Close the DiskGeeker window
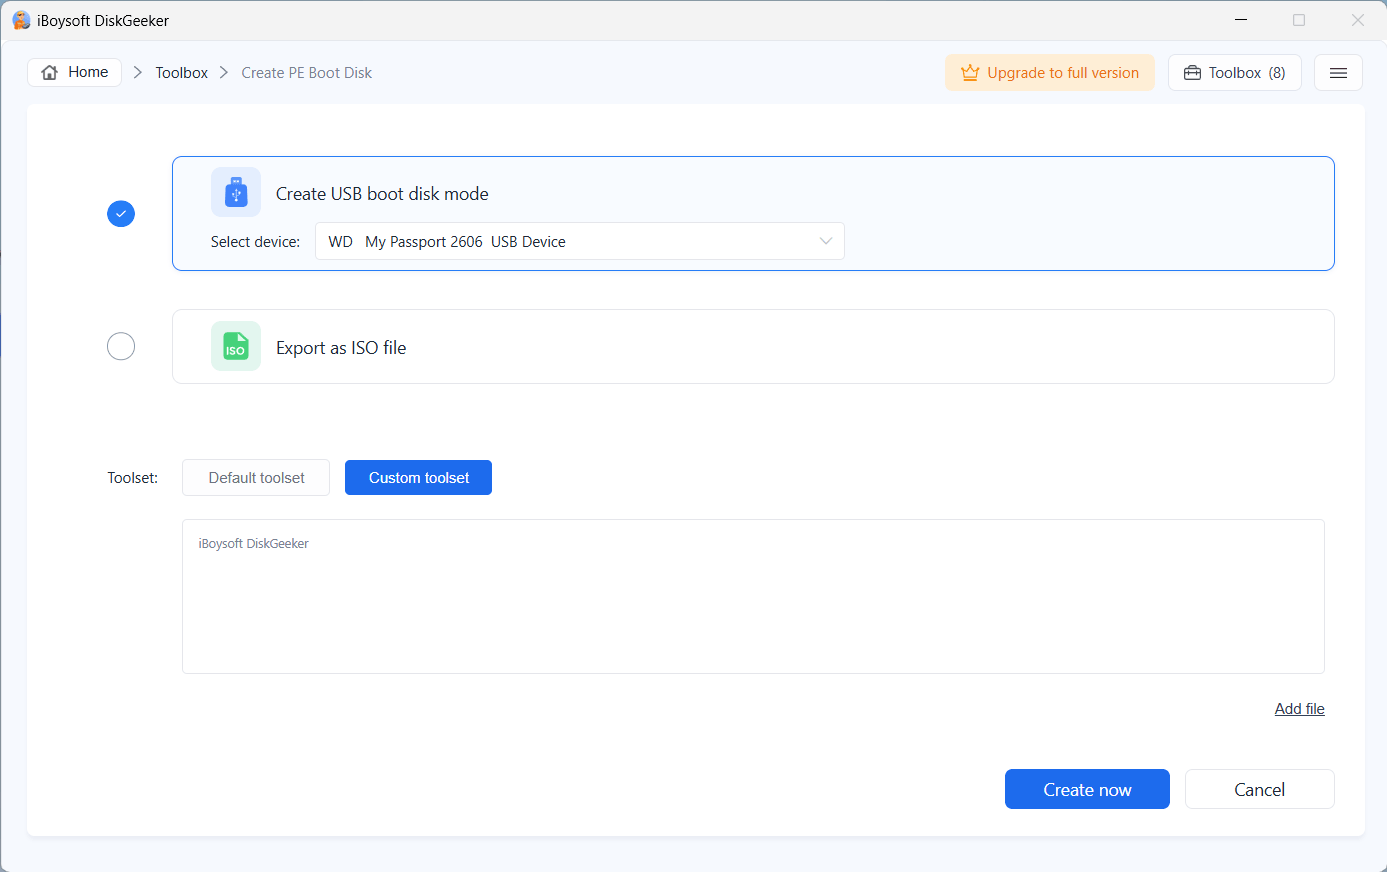 click(x=1357, y=20)
